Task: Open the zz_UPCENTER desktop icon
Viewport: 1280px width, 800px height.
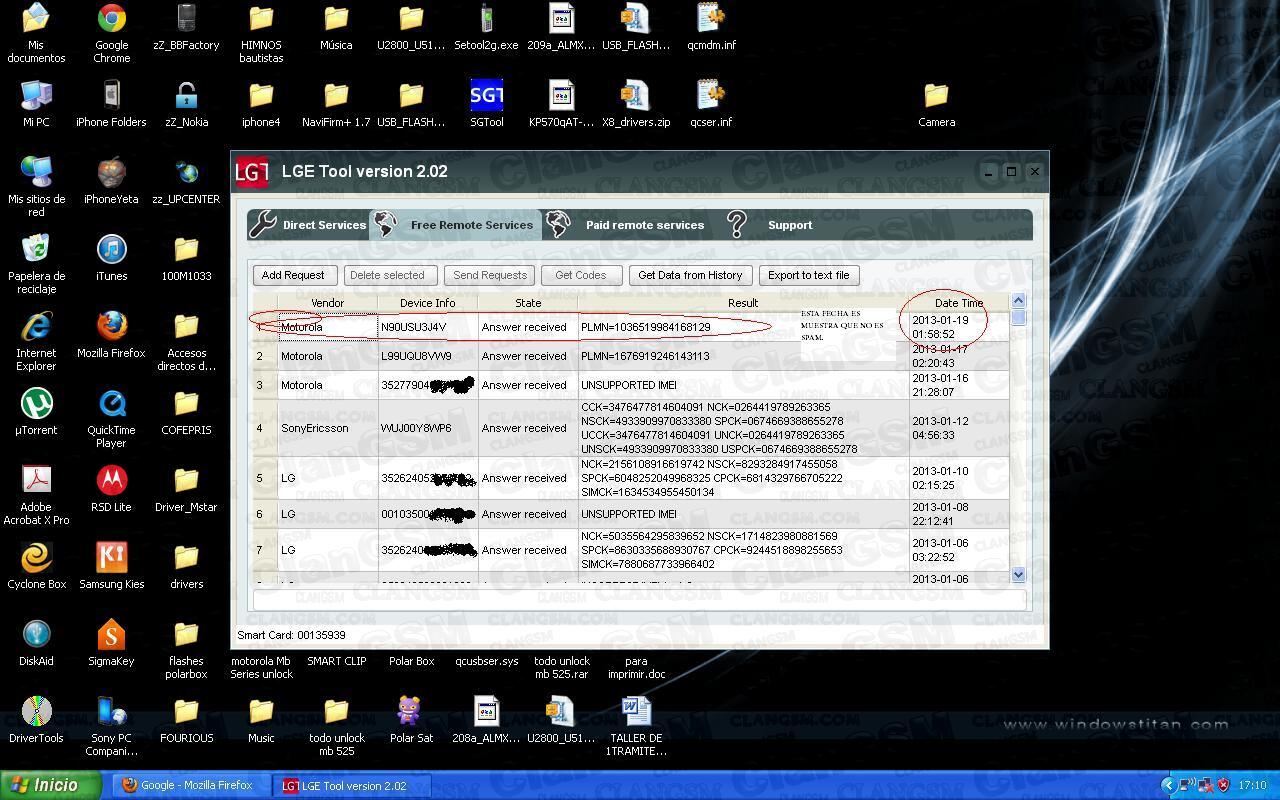Action: (x=186, y=181)
